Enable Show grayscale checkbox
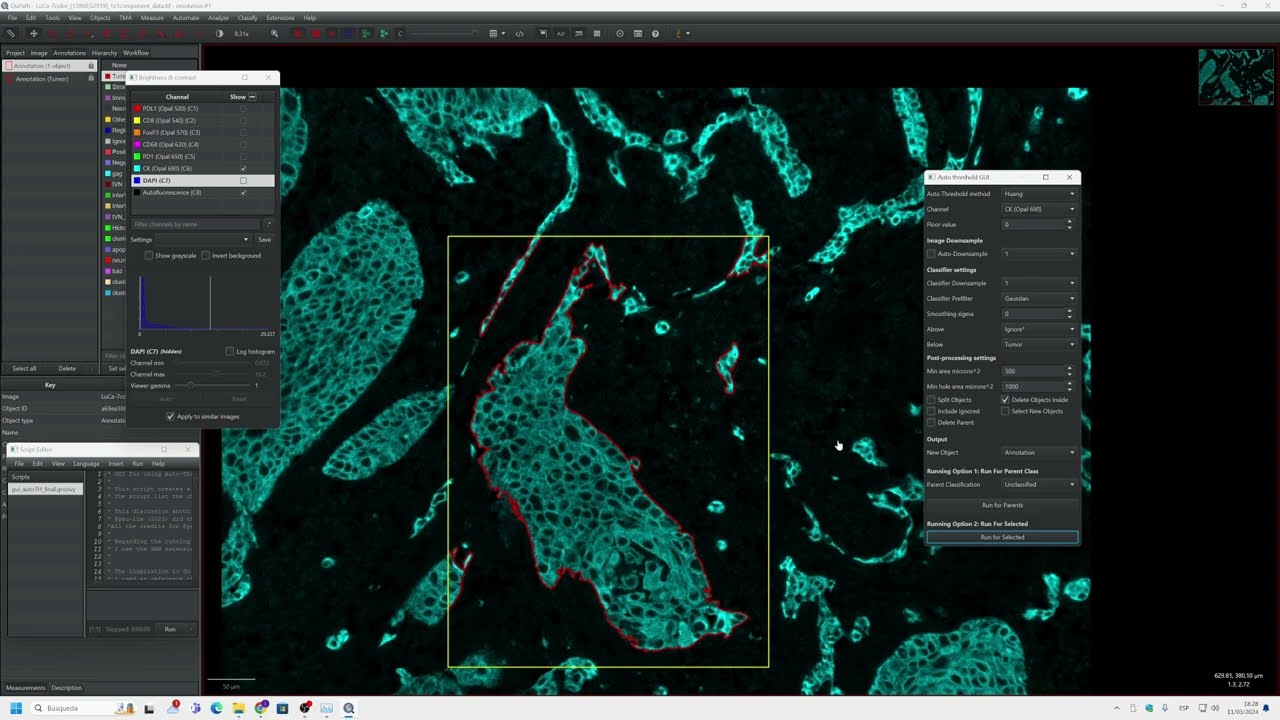 (149, 255)
